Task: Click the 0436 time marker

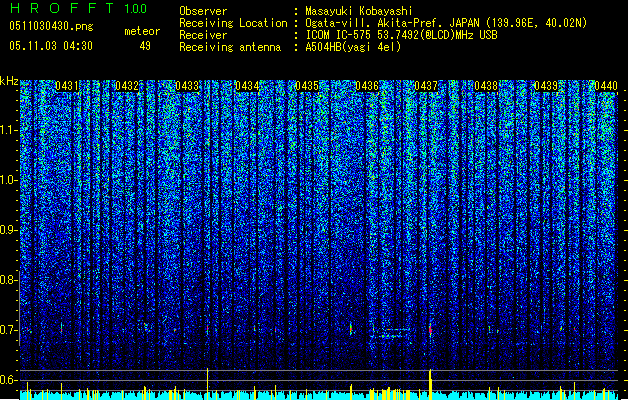Action: coord(367,86)
